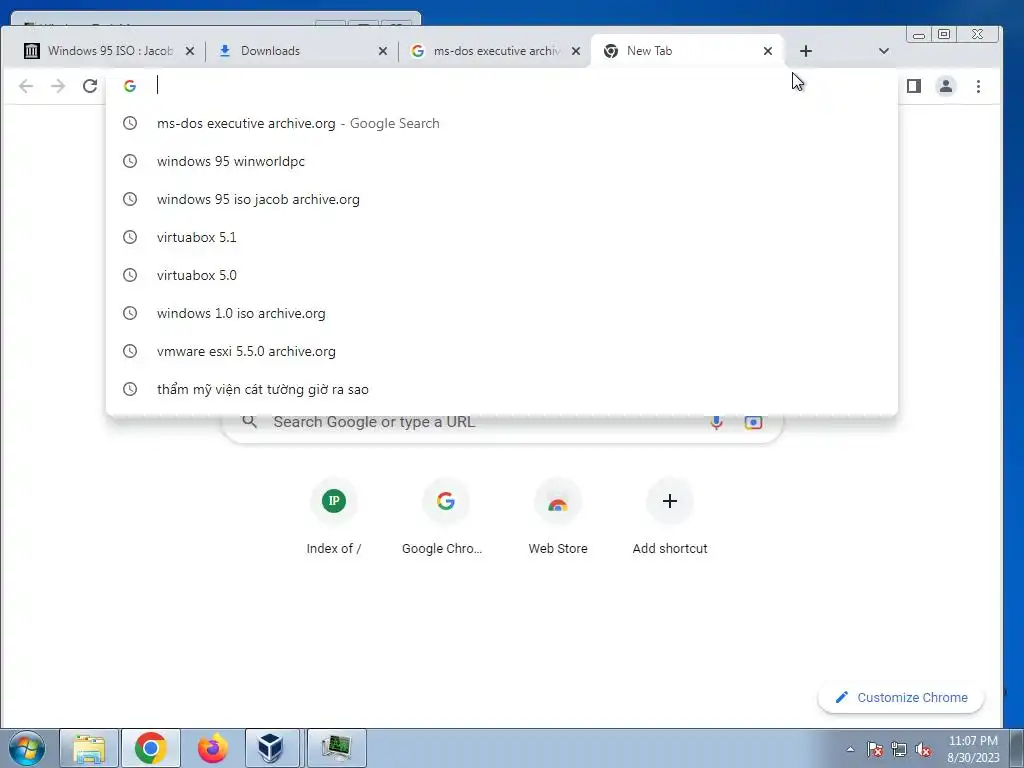The image size is (1024, 768).
Task: Open the system monitor taskbar icon
Action: [337, 748]
